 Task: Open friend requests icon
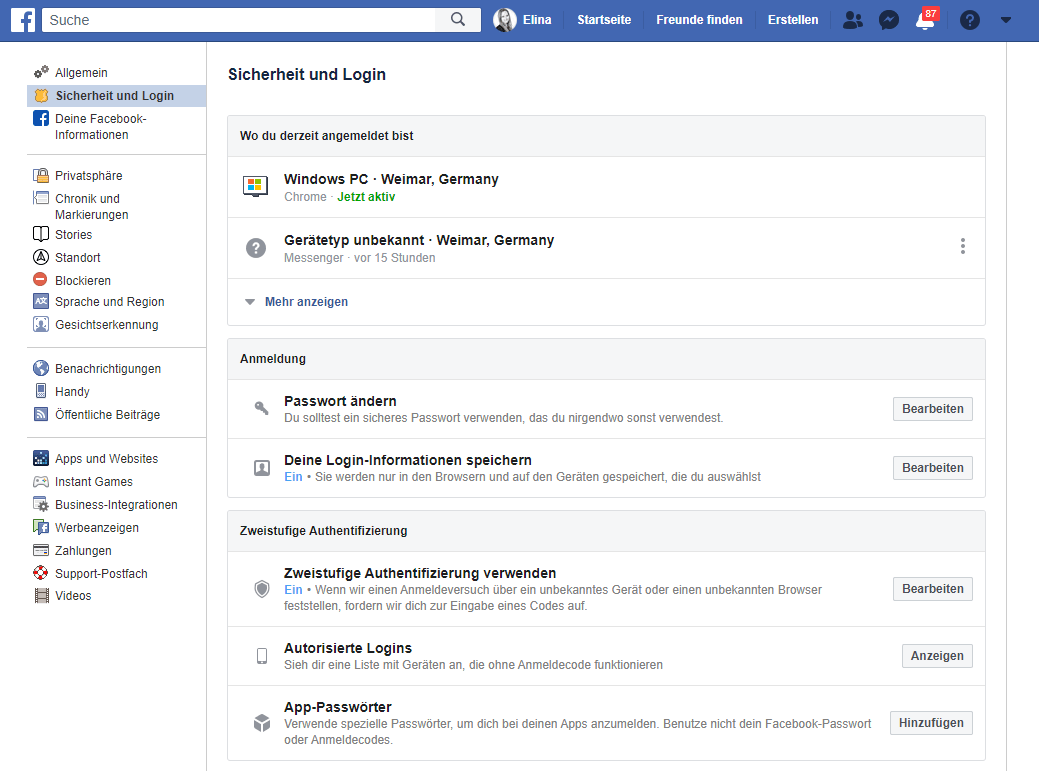853,20
